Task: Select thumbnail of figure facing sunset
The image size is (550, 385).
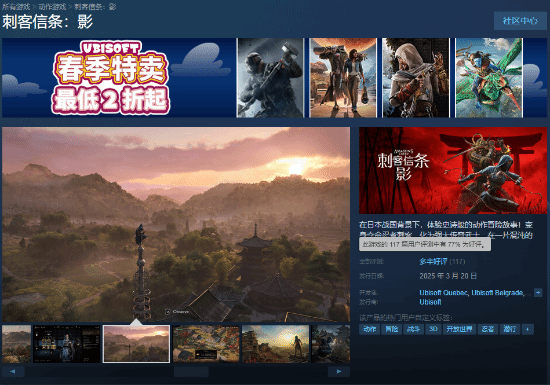Action: click(276, 344)
